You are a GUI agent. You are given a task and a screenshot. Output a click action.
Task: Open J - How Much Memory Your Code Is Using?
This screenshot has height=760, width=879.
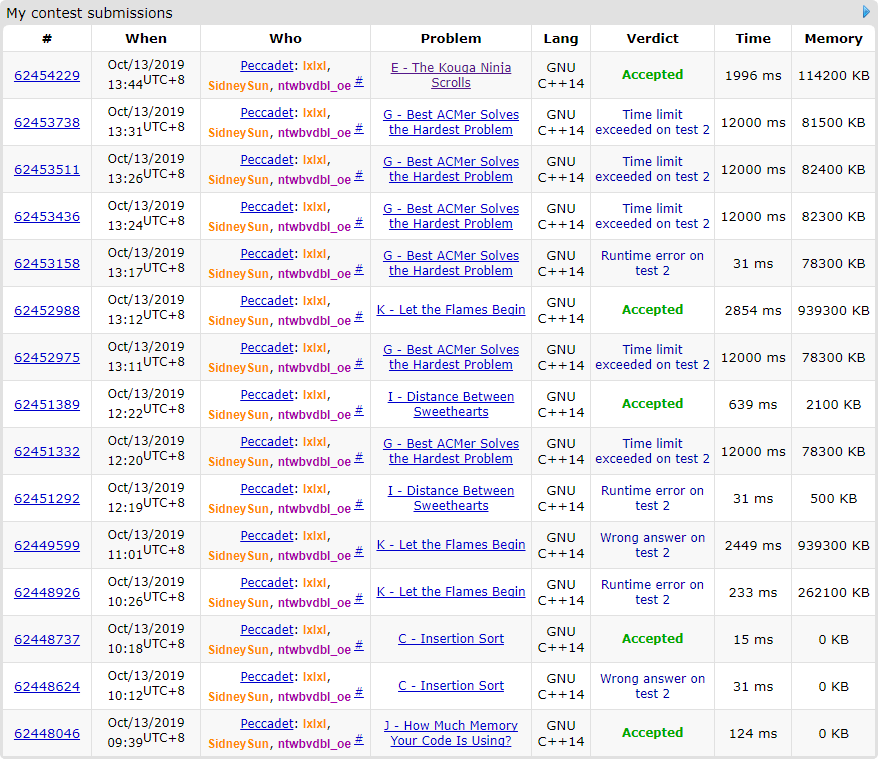[450, 733]
